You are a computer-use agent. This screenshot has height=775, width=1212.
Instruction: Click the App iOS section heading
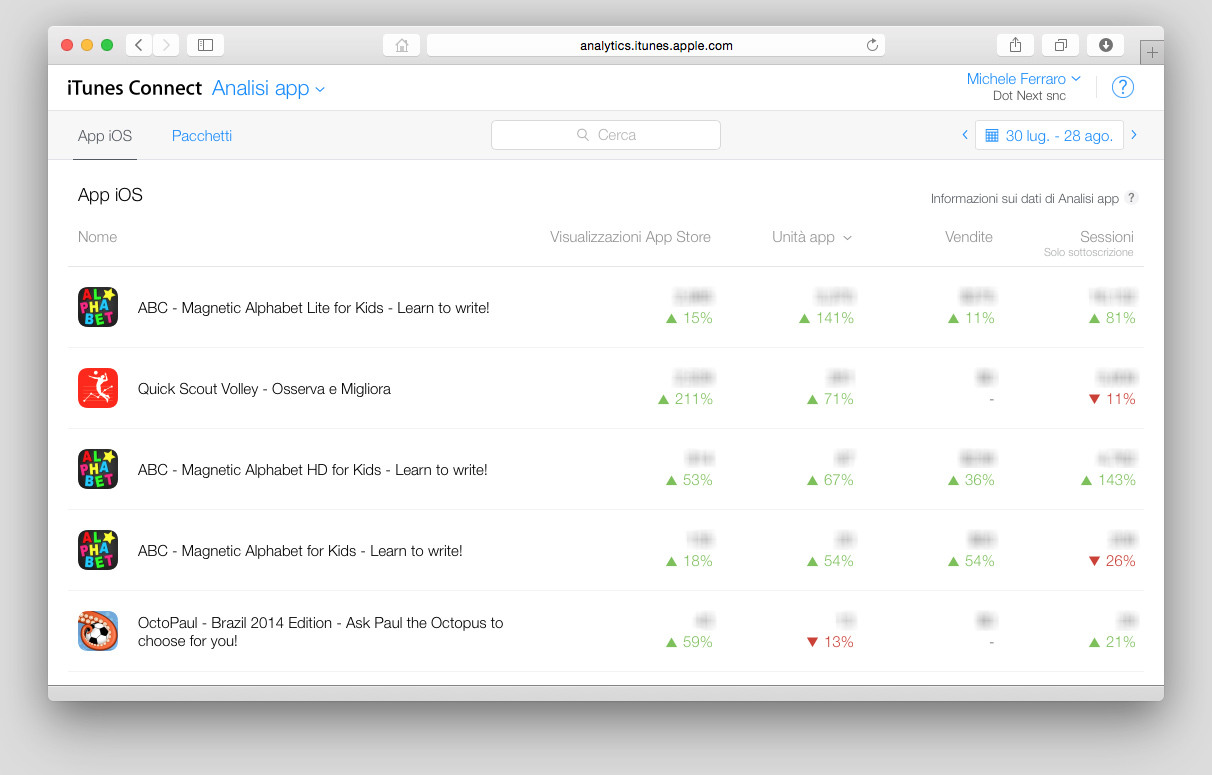[x=110, y=195]
